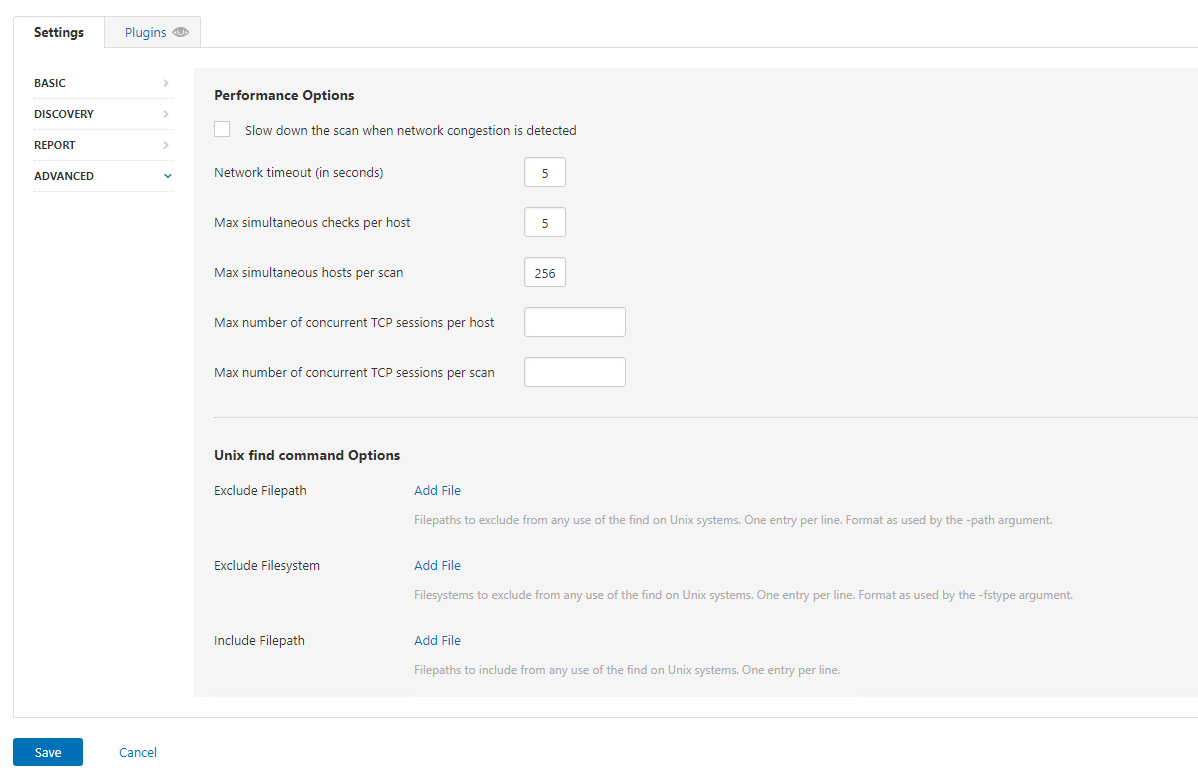Click the Performance Options heading
The height and width of the screenshot is (778, 1198).
pos(284,96)
